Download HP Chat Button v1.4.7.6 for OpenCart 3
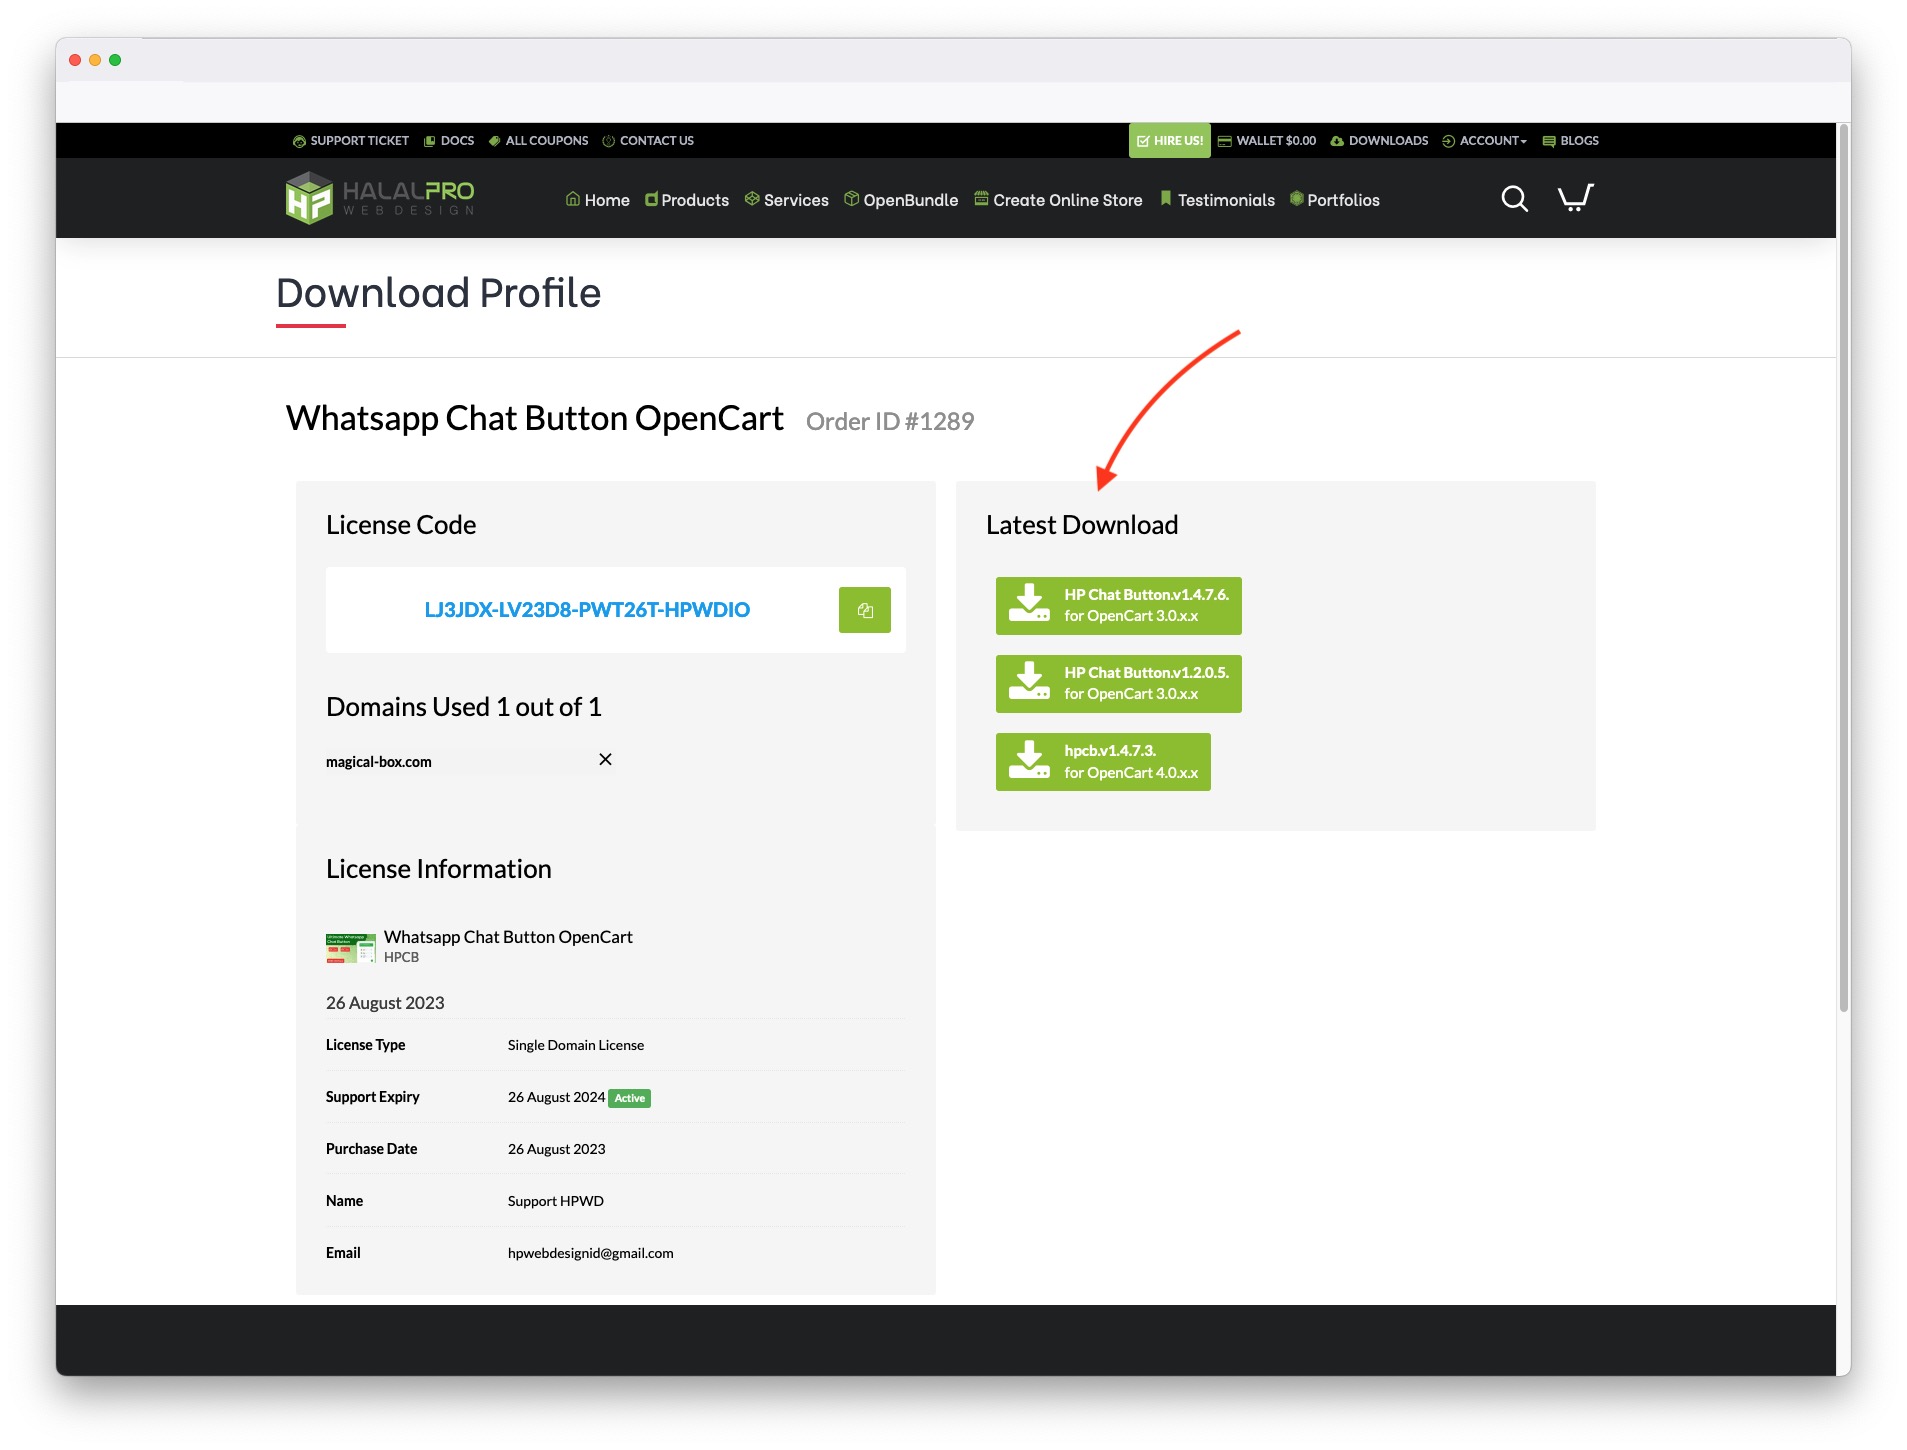 click(1118, 605)
